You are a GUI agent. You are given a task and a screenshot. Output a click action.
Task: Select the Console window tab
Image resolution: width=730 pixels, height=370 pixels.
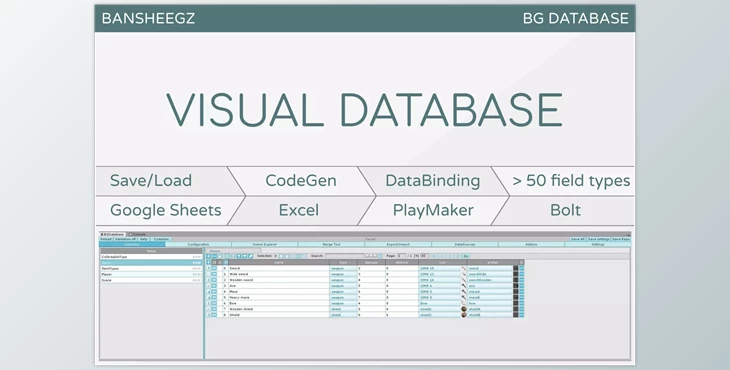(137, 234)
